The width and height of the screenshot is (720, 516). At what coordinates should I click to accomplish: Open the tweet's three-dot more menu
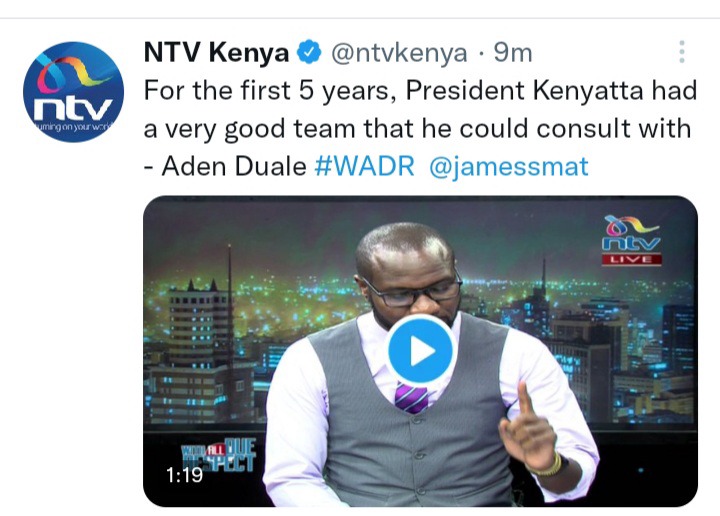click(682, 51)
